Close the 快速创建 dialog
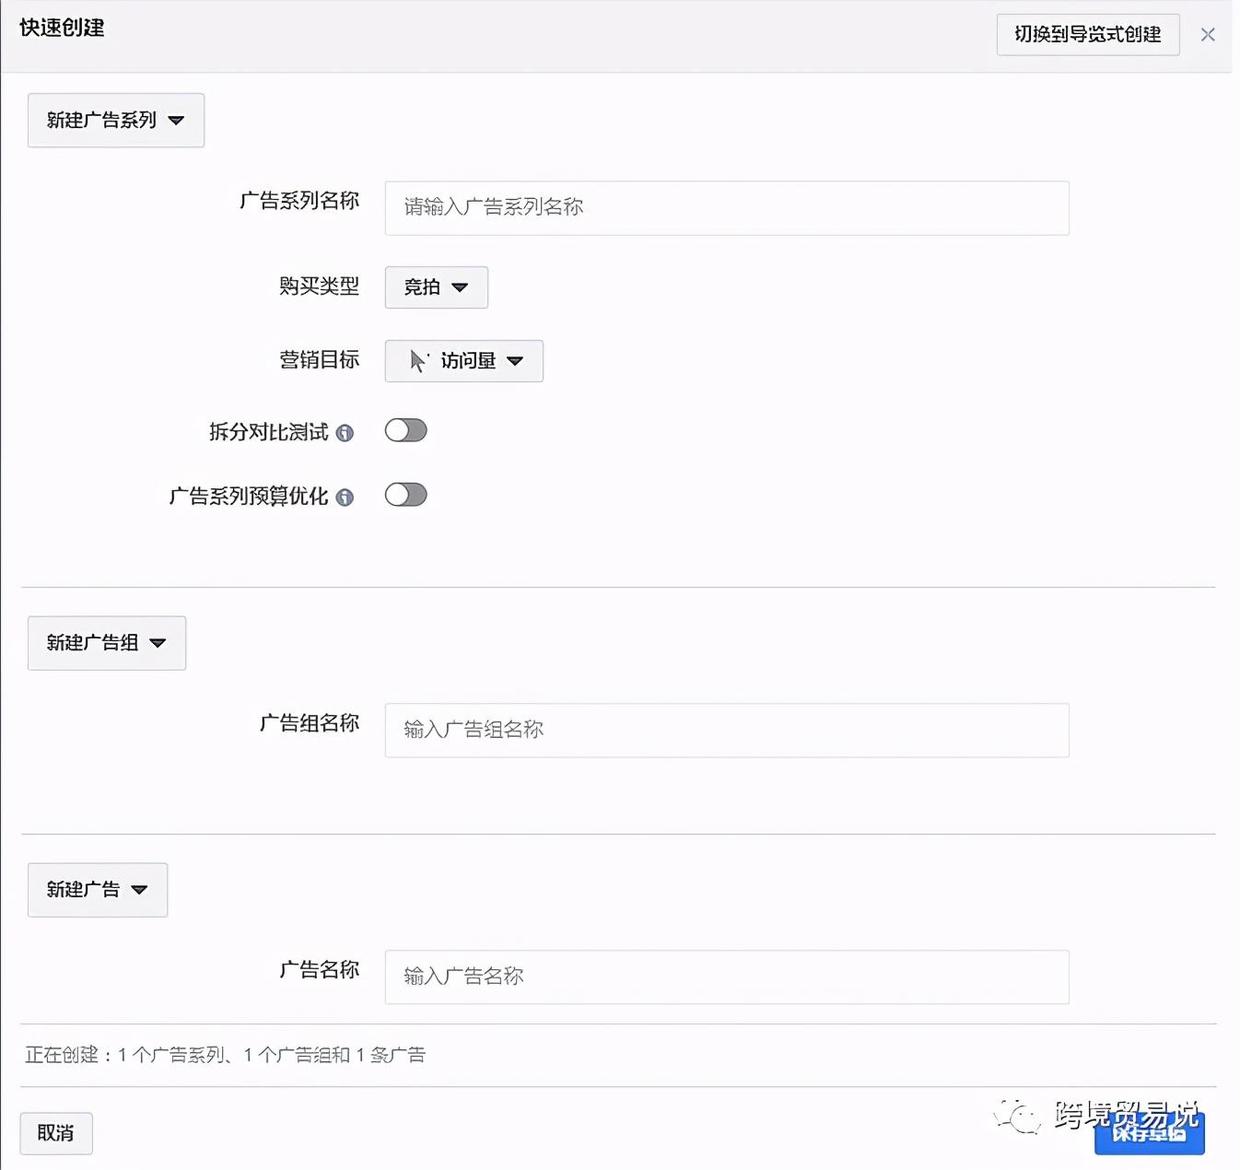The height and width of the screenshot is (1170, 1240). pos(1208,34)
